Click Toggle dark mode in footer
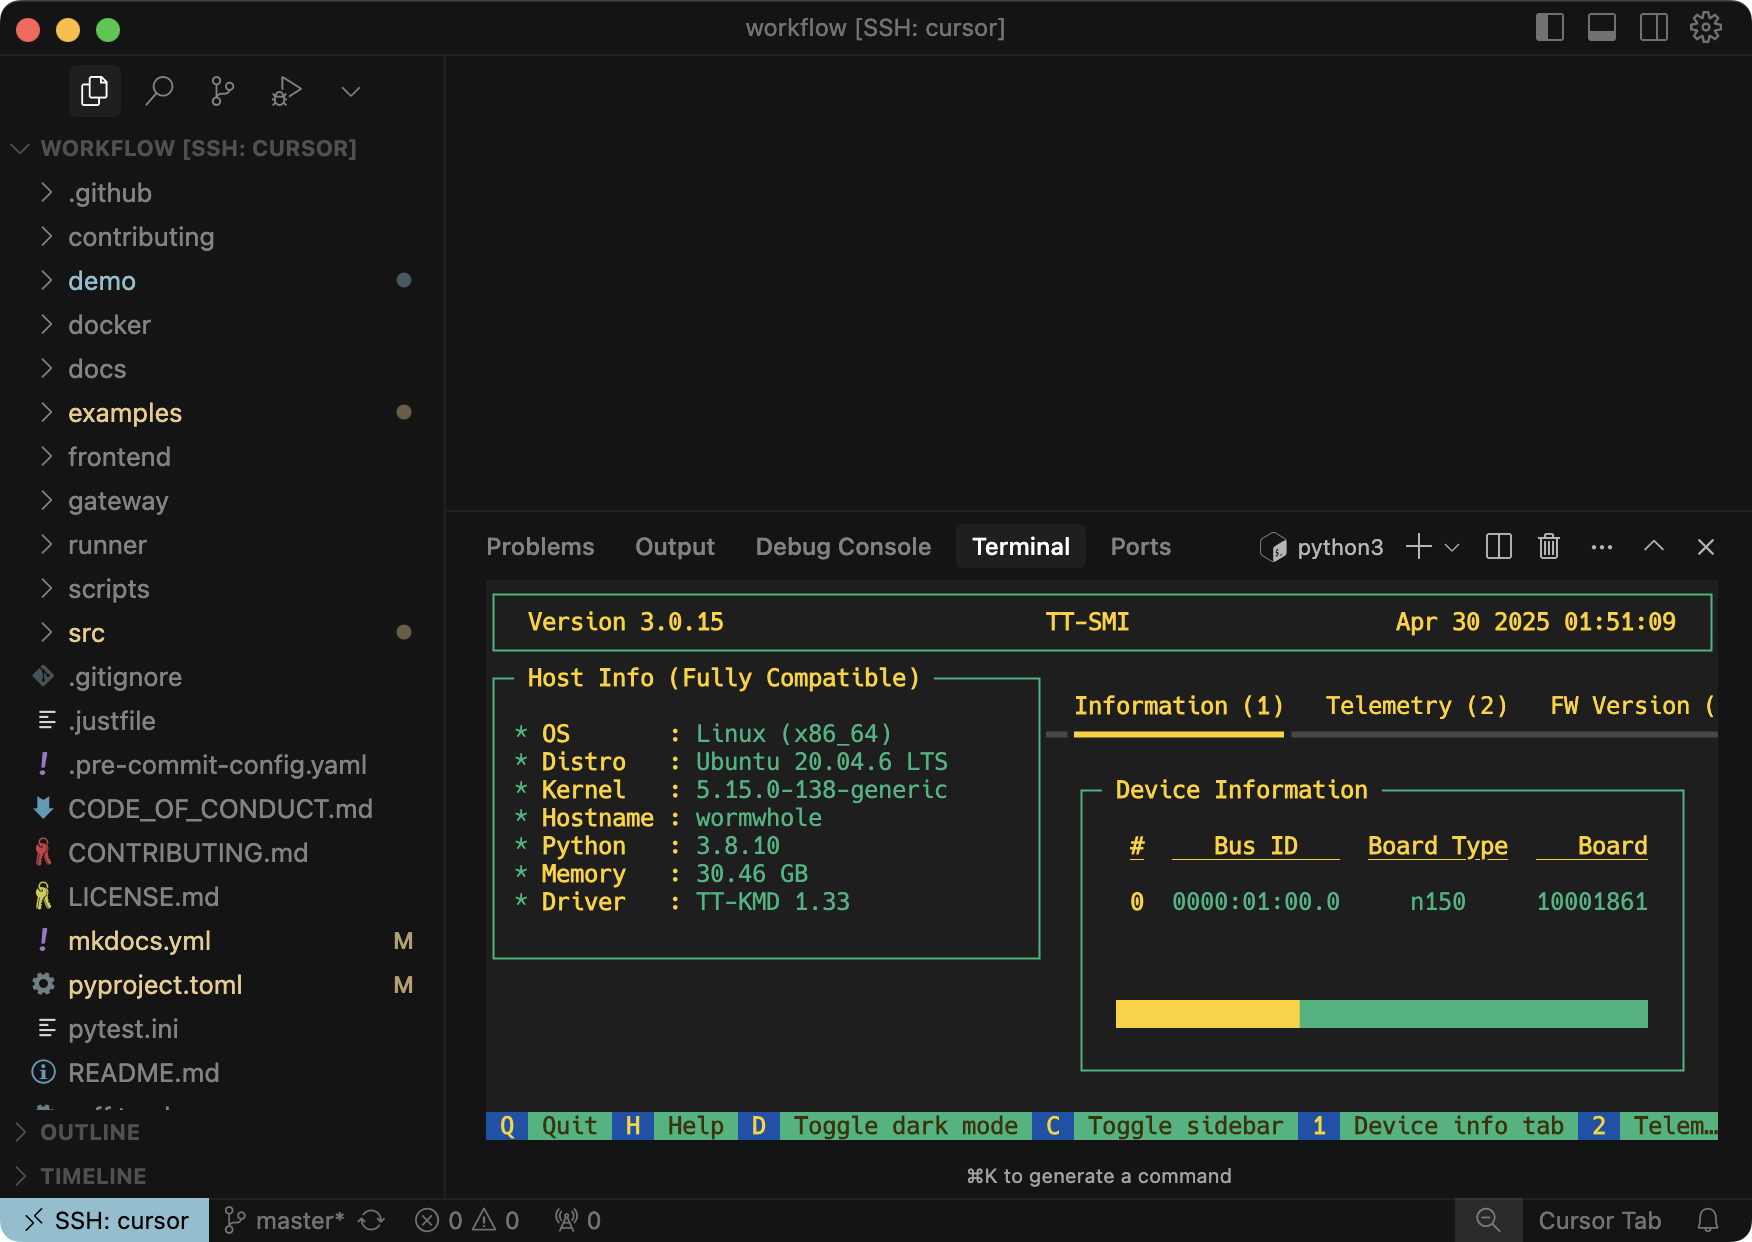 pyautogui.click(x=904, y=1126)
